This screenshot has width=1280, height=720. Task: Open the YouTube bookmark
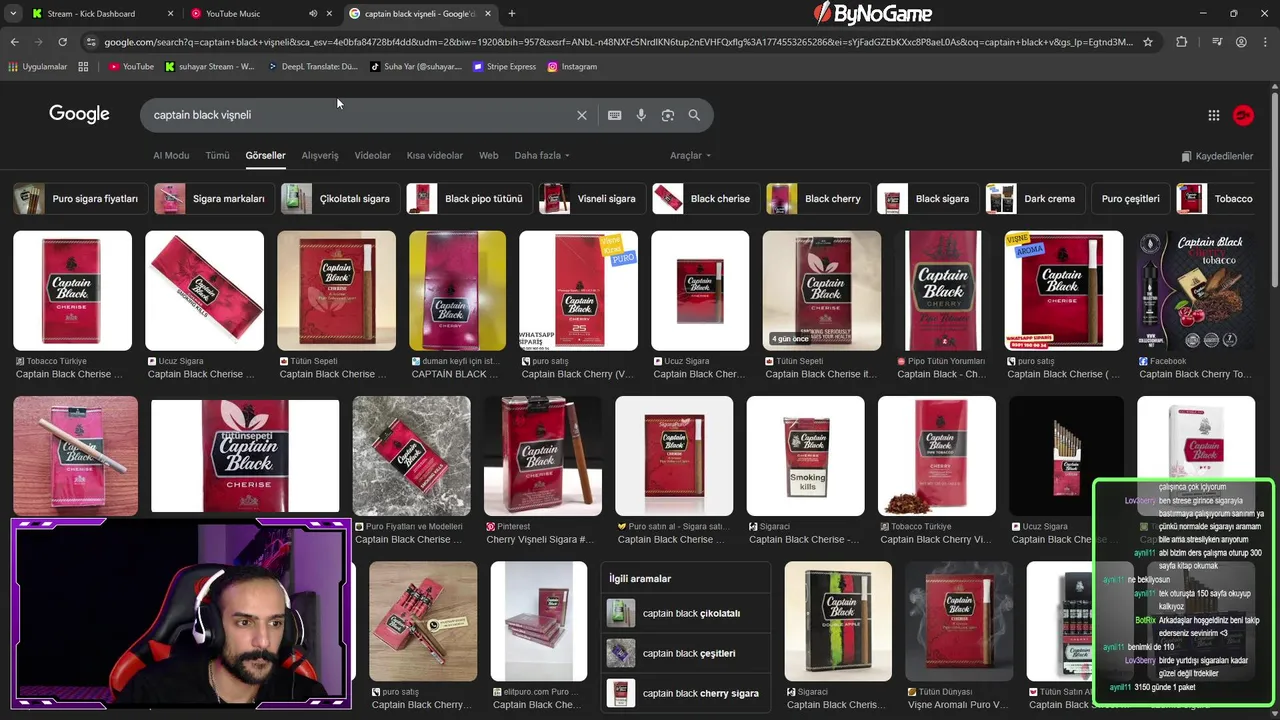pos(131,67)
